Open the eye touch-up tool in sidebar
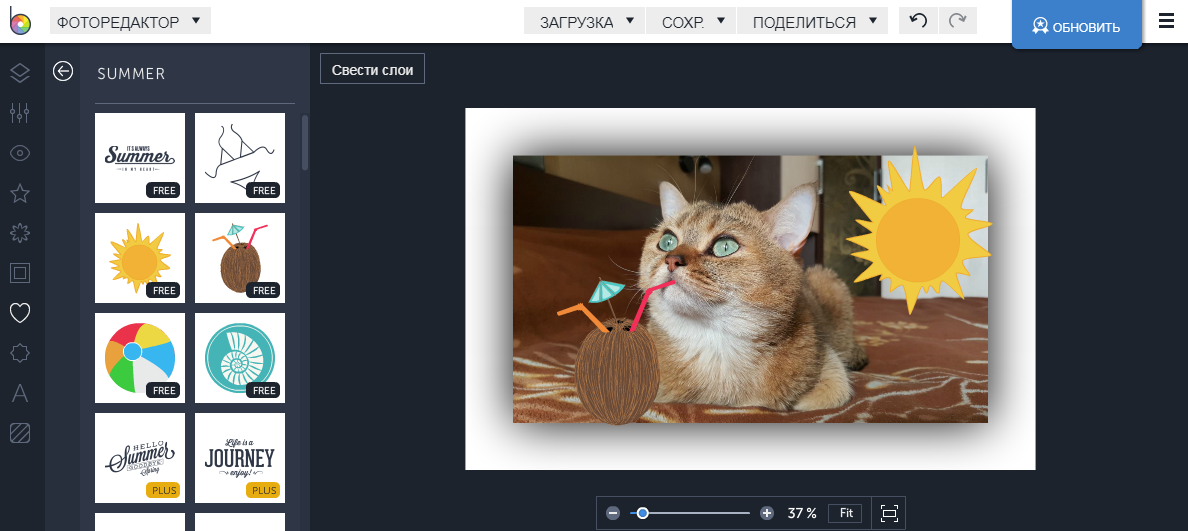 (x=20, y=153)
